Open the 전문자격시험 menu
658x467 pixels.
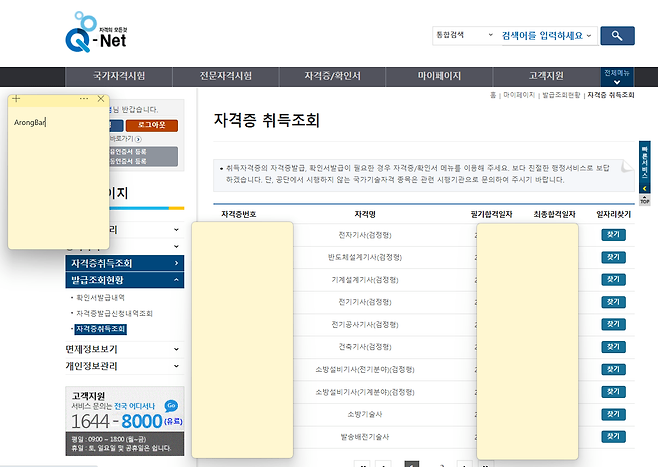(226, 76)
